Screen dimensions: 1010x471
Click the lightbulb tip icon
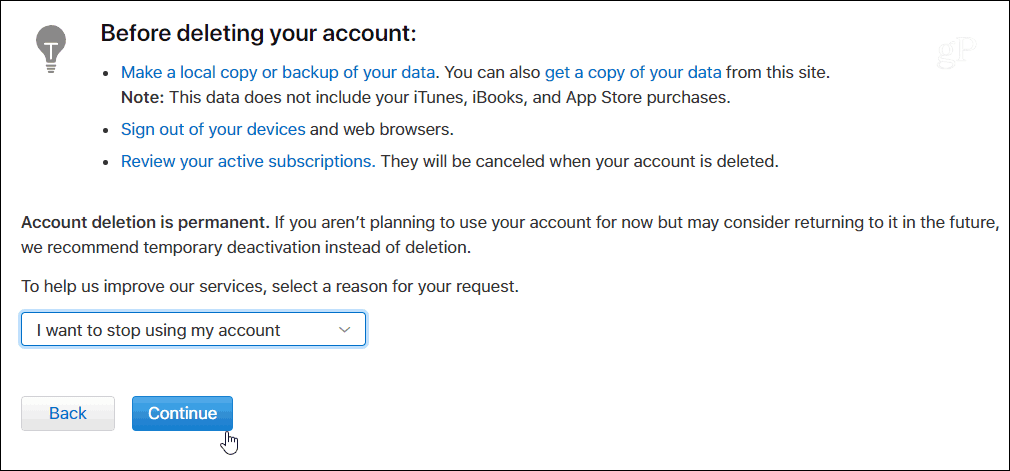tap(51, 50)
